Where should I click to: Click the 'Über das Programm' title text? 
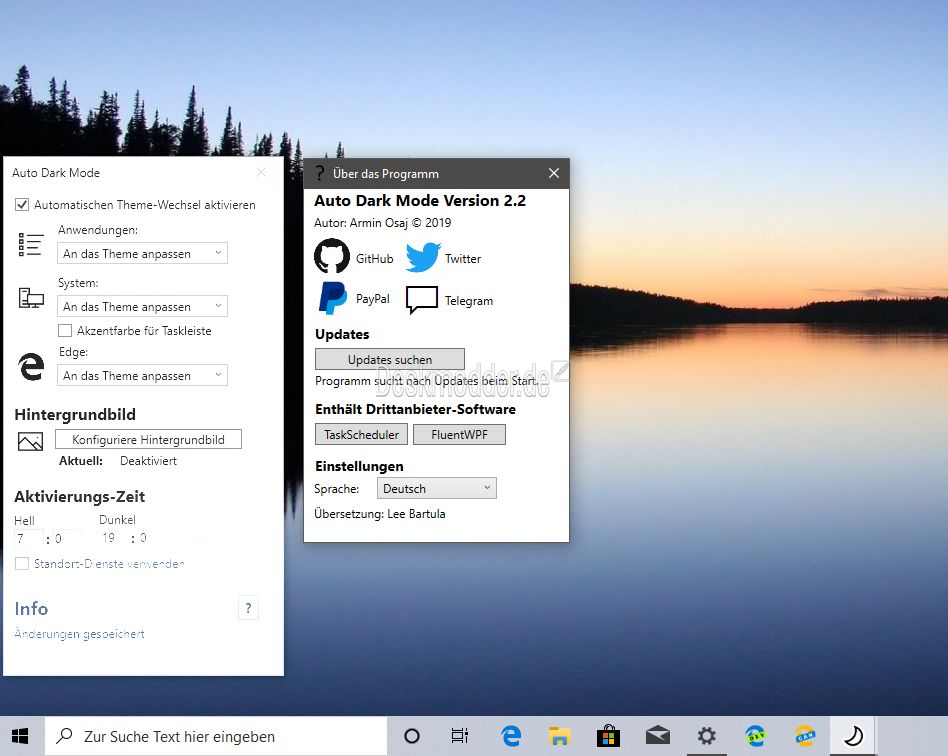click(x=386, y=174)
